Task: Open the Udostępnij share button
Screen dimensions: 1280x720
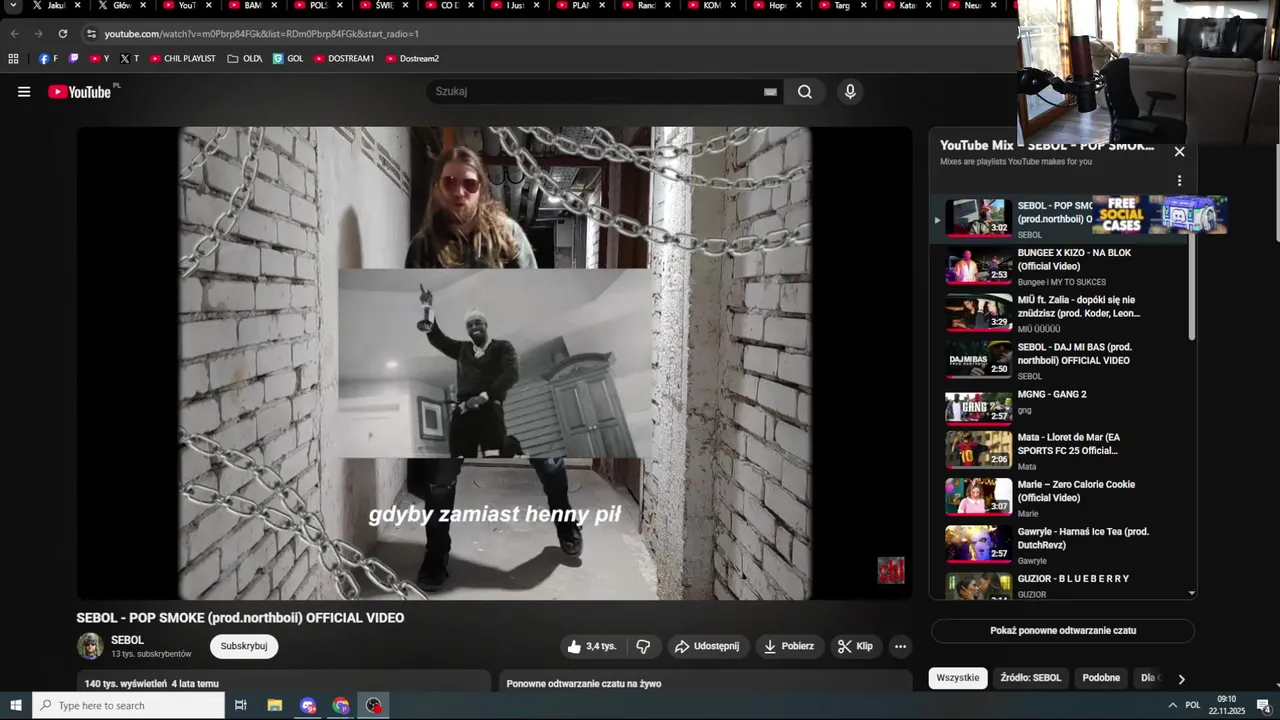Action: pyautogui.click(x=707, y=646)
